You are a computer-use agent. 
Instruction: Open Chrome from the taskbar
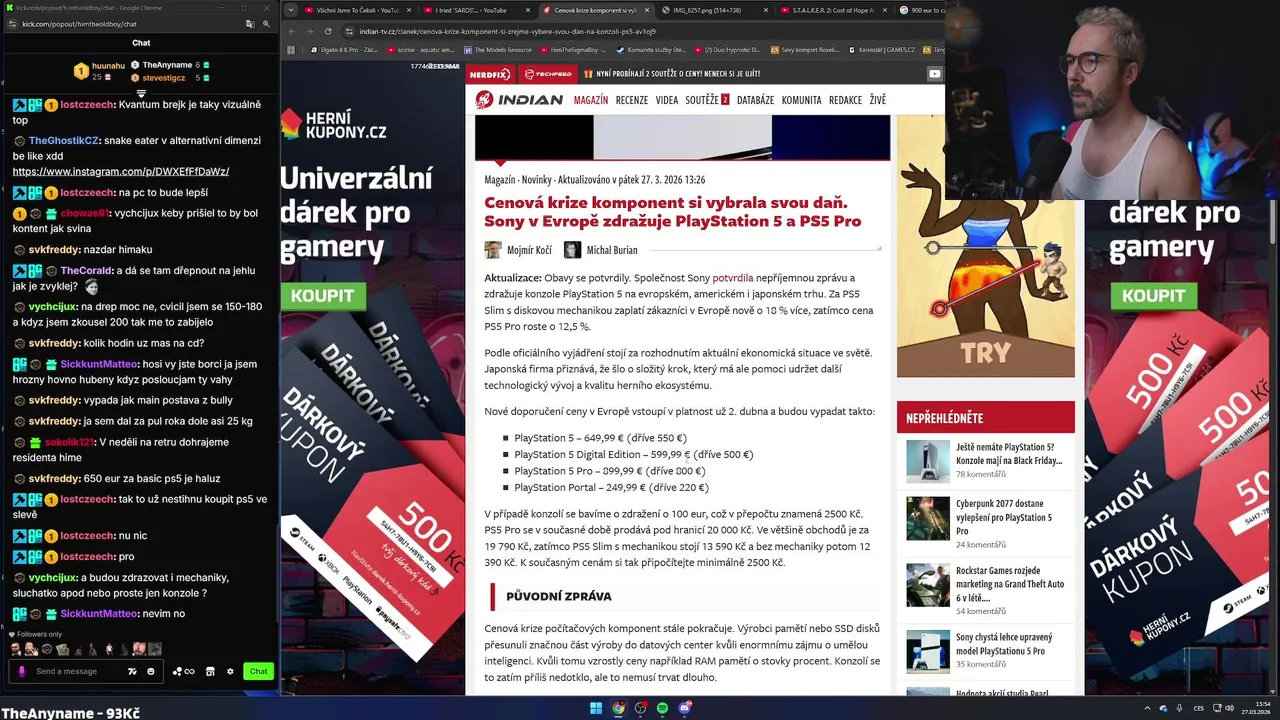pos(619,708)
